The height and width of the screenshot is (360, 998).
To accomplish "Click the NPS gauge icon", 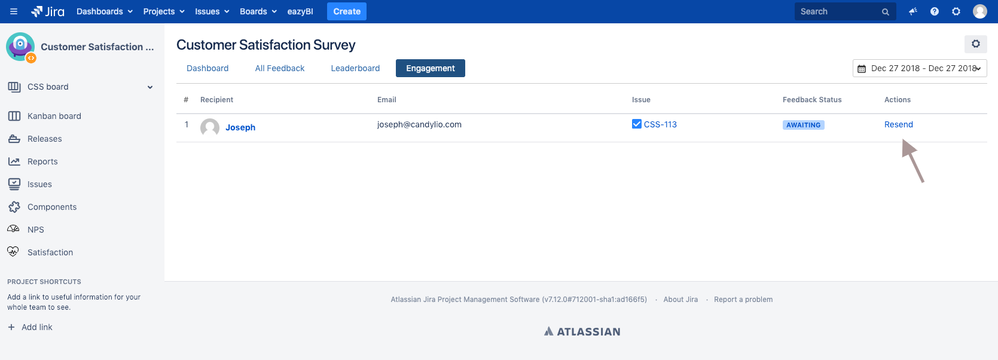I will tap(14, 230).
